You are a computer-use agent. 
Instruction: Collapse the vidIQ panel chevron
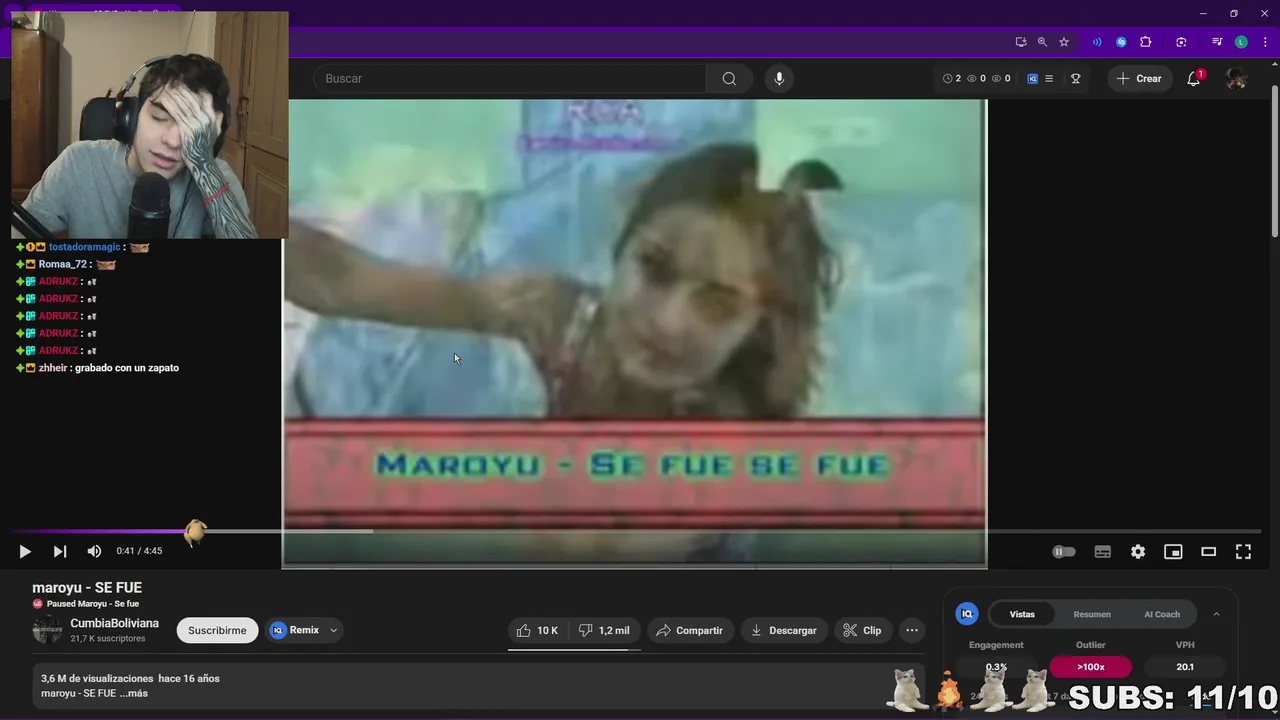click(x=1216, y=614)
